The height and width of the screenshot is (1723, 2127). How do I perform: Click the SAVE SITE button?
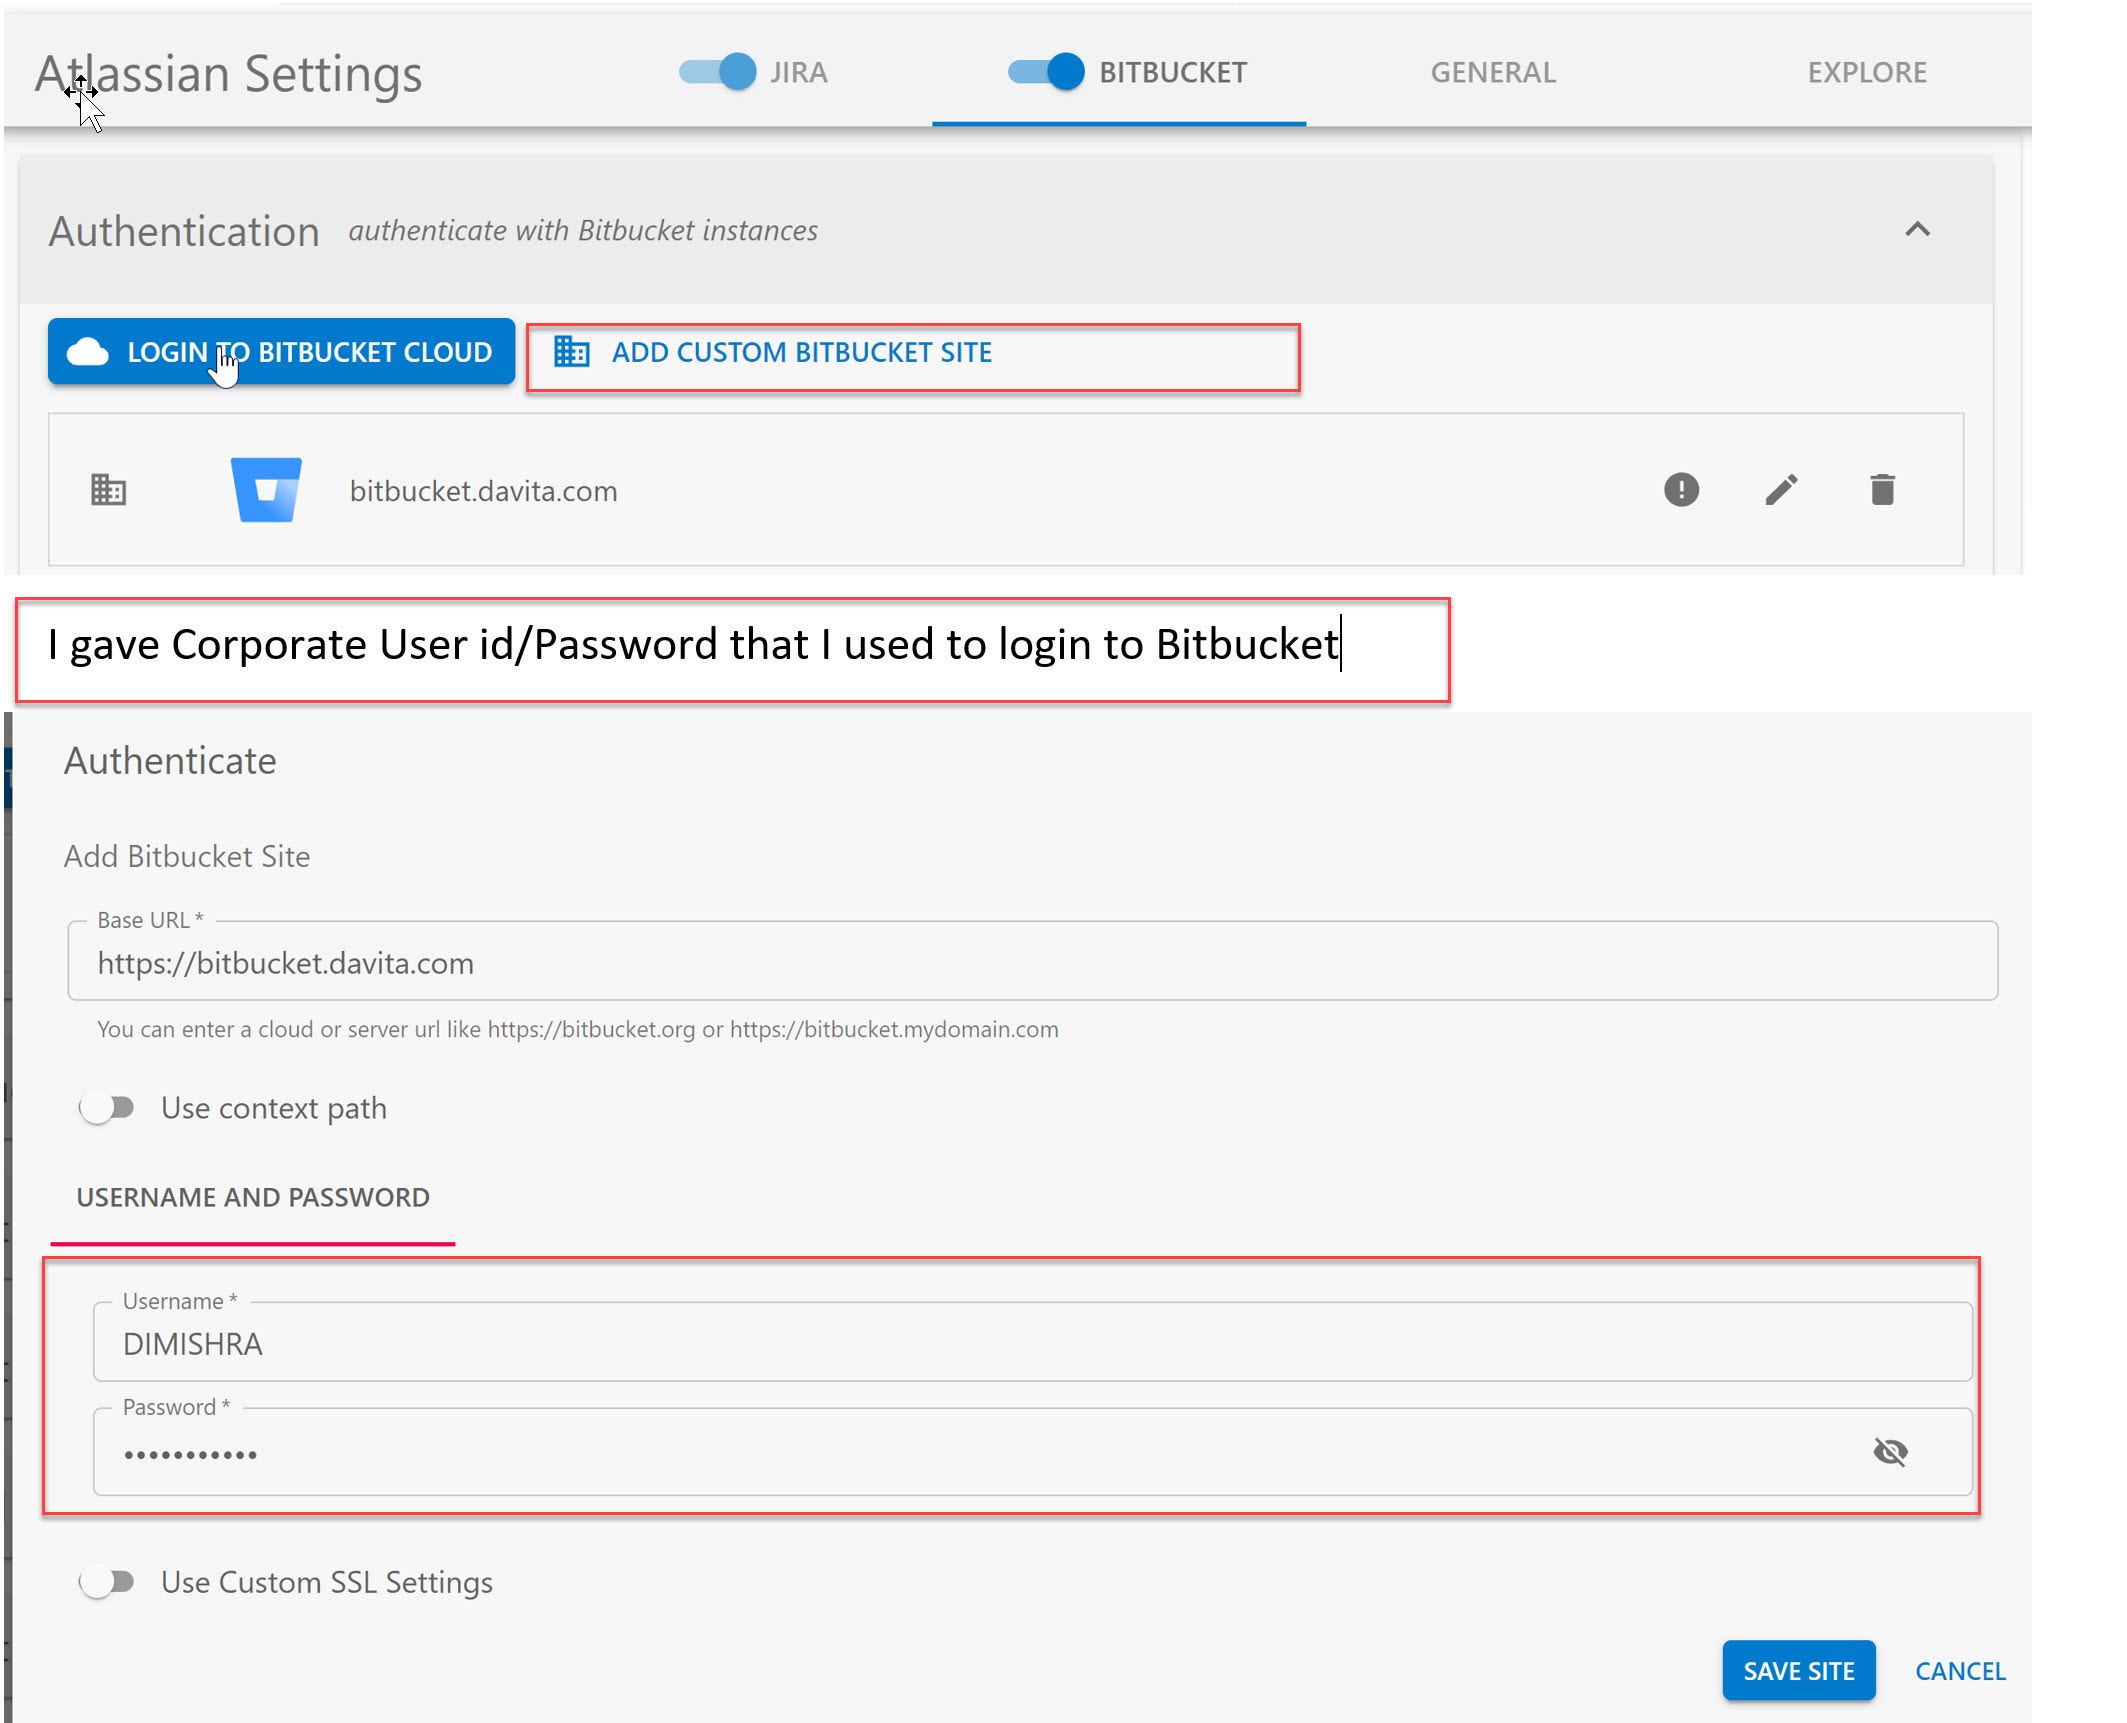coord(1798,1671)
